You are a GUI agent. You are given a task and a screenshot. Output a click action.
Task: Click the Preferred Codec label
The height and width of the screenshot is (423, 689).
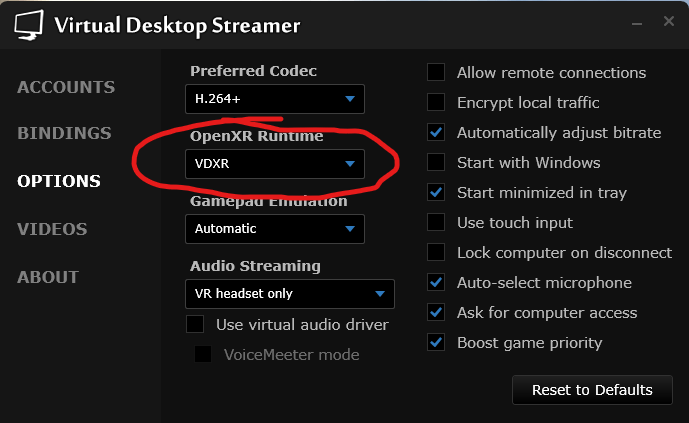[x=253, y=71]
